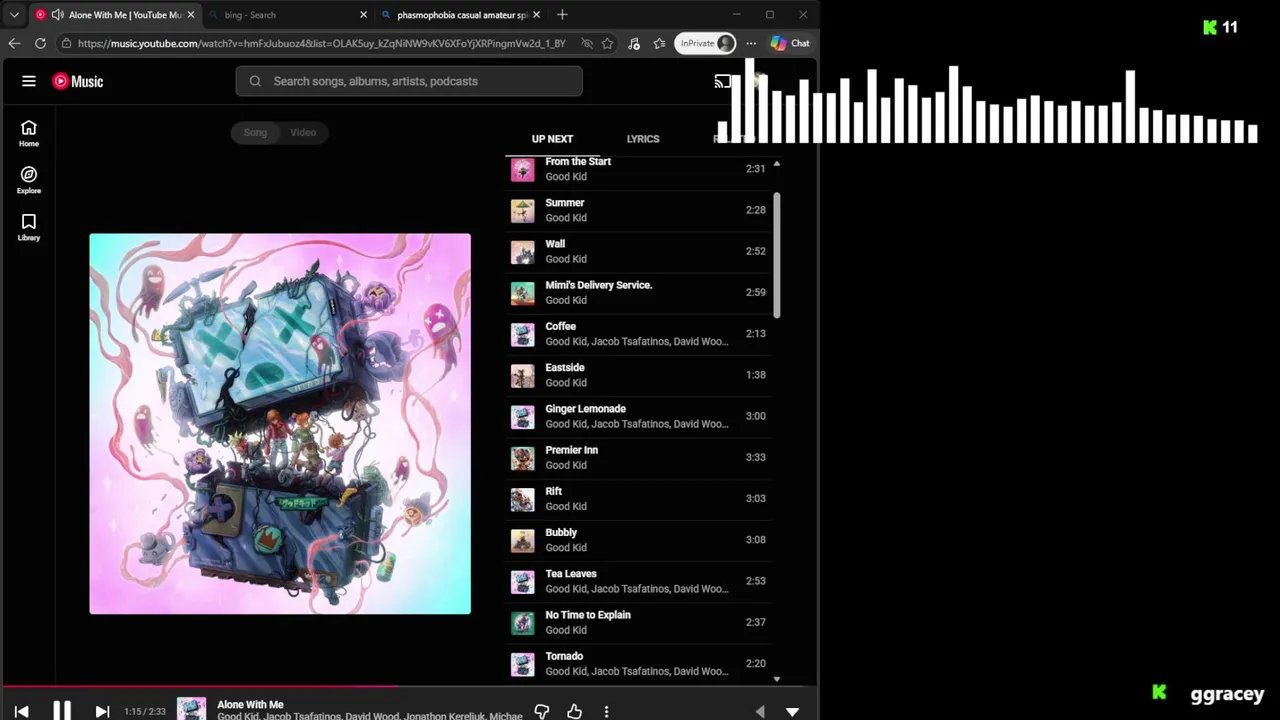Click Alone With Me title in player bar
Viewport: 1280px width, 720px height.
coord(250,704)
